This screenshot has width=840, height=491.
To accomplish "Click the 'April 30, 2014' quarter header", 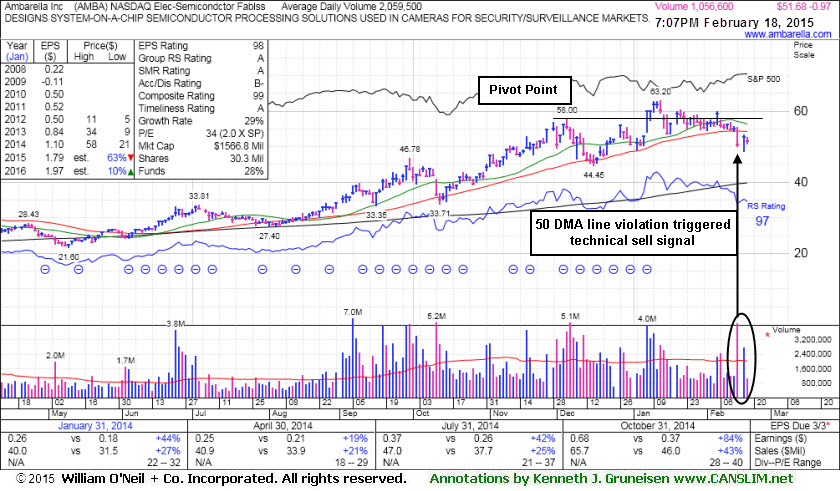I will [x=283, y=426].
